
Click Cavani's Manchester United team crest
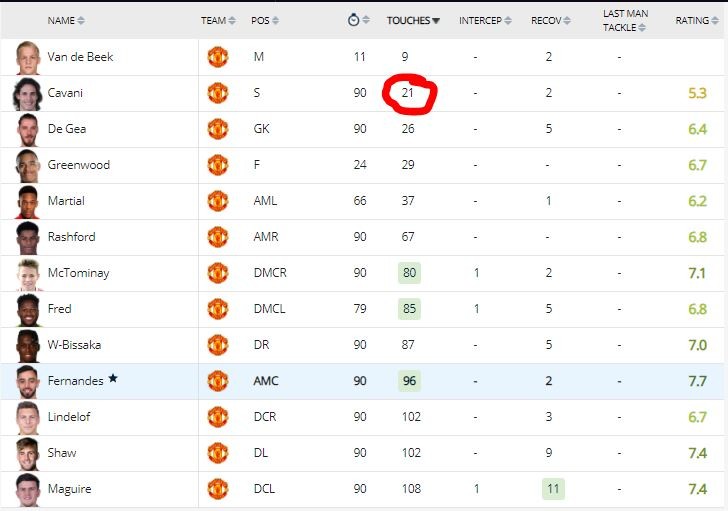coord(217,93)
